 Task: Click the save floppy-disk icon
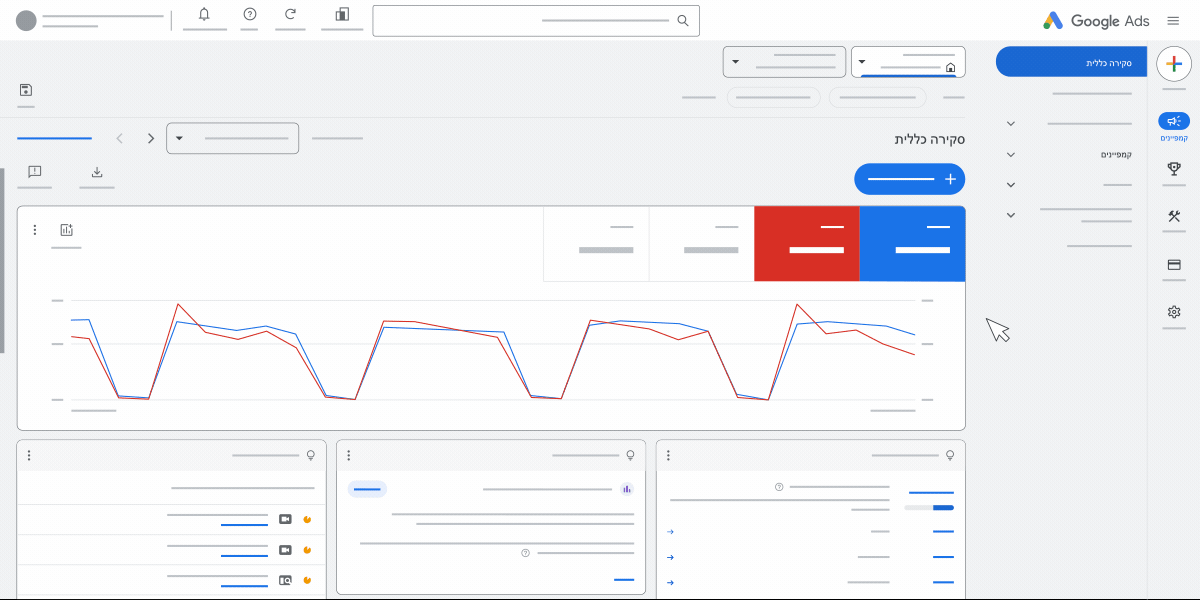click(x=26, y=90)
